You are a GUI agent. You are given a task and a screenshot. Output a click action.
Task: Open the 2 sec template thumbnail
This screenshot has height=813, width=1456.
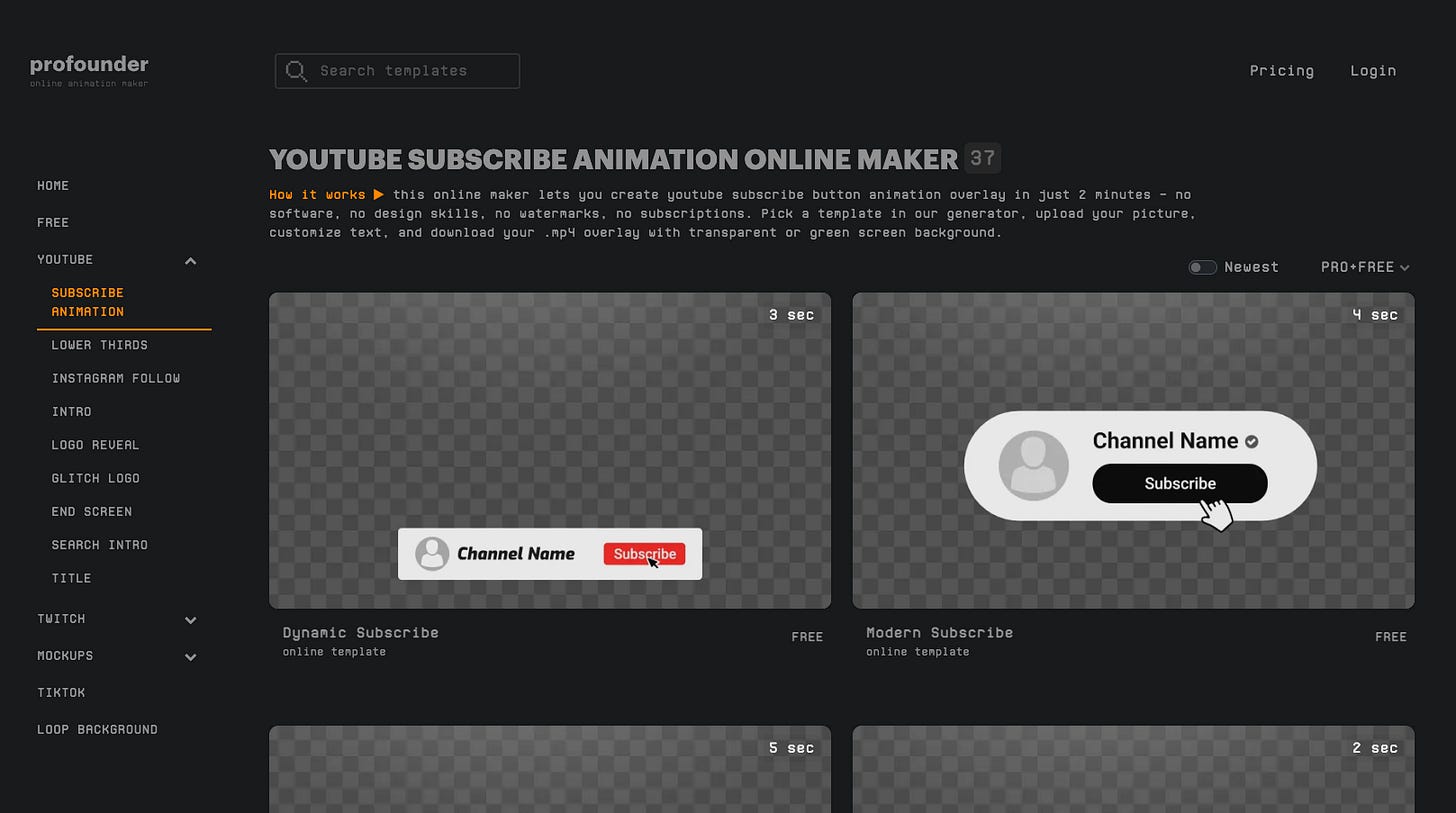click(1133, 770)
